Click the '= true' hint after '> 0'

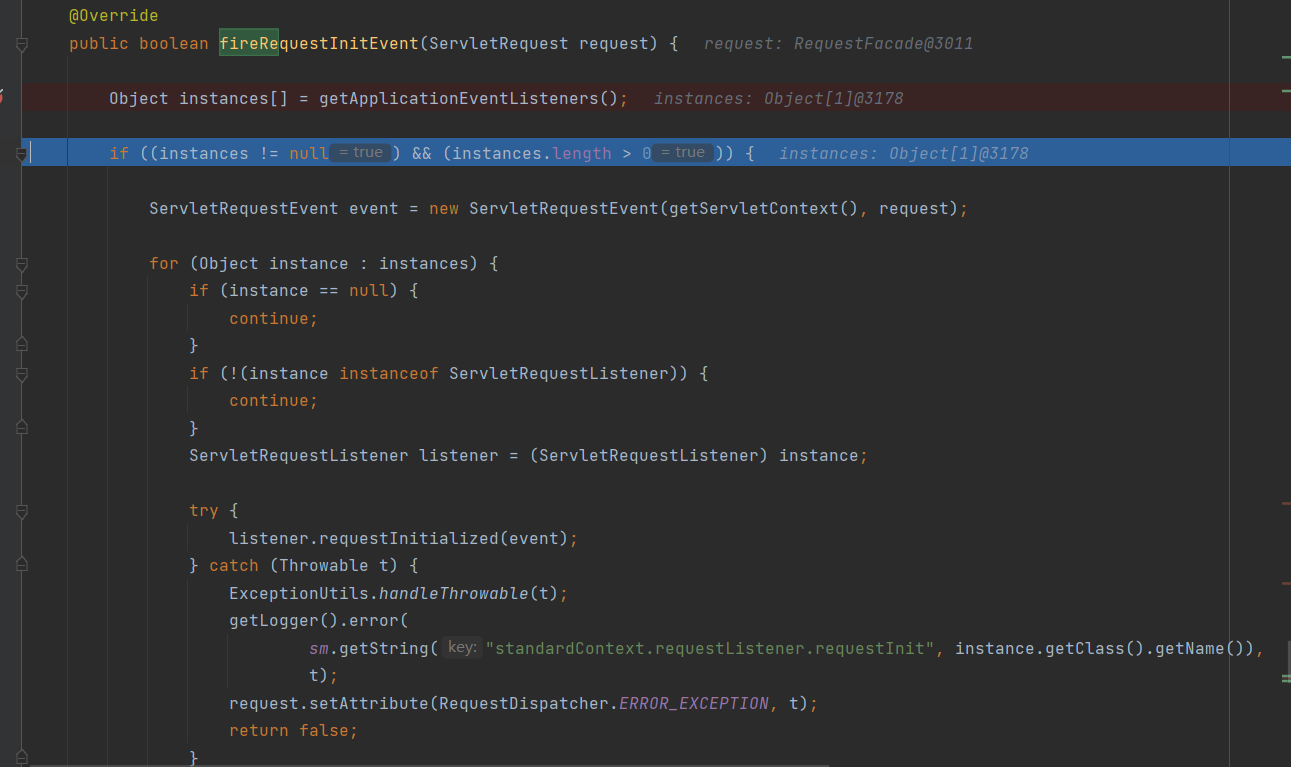click(682, 153)
